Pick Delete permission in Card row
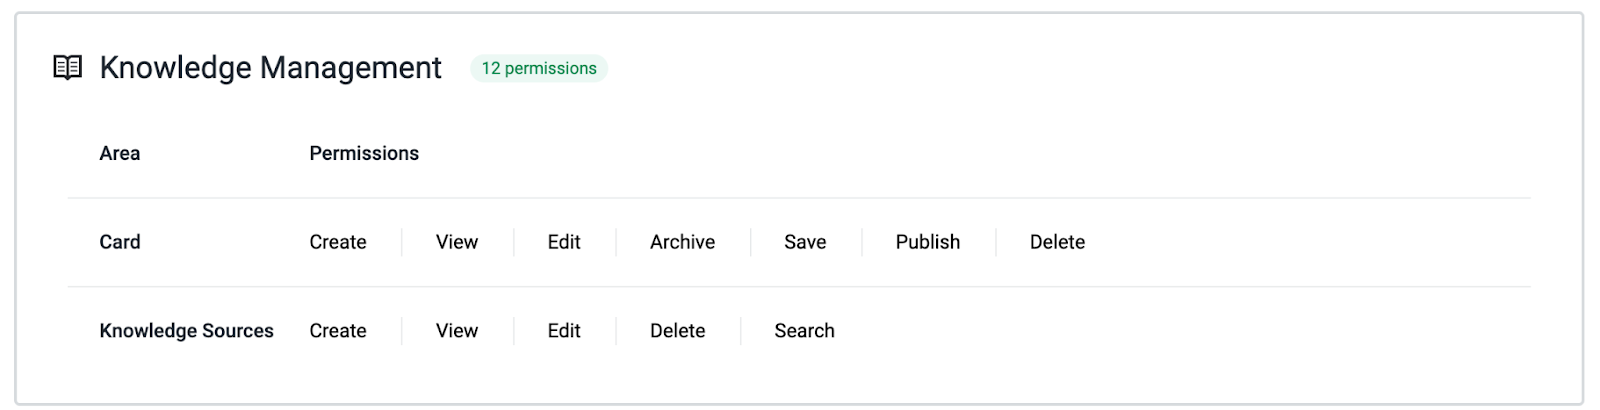 click(x=1058, y=242)
